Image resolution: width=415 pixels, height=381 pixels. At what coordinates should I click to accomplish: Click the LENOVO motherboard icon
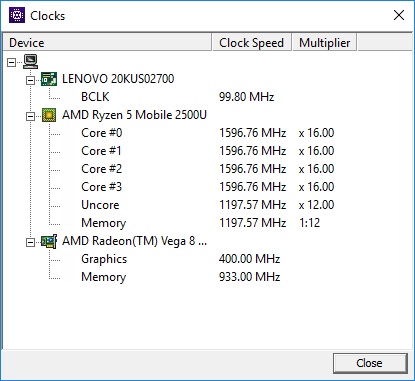[49, 79]
